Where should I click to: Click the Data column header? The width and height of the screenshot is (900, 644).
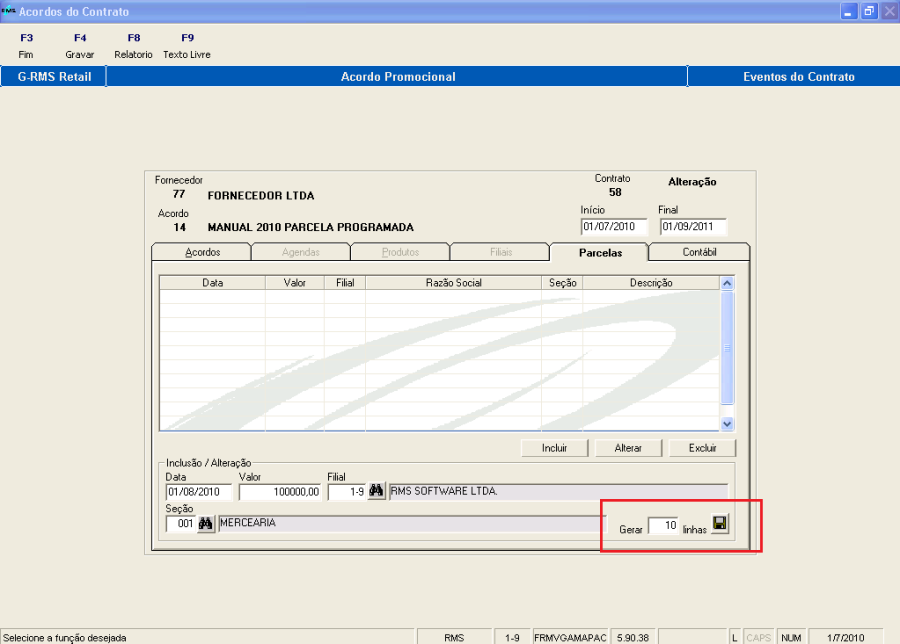pos(212,282)
